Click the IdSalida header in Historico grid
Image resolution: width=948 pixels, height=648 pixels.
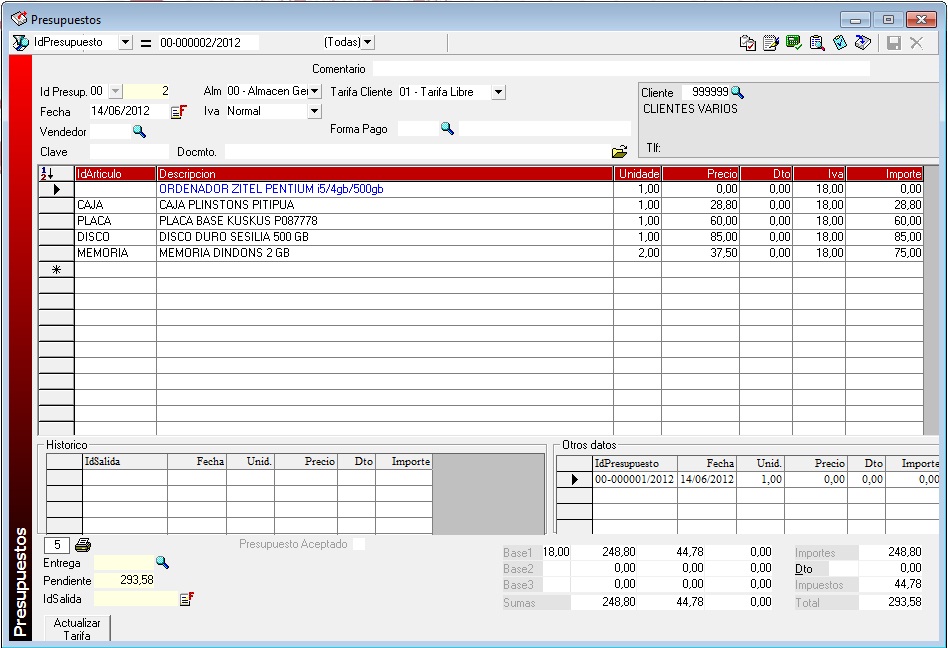[x=125, y=462]
